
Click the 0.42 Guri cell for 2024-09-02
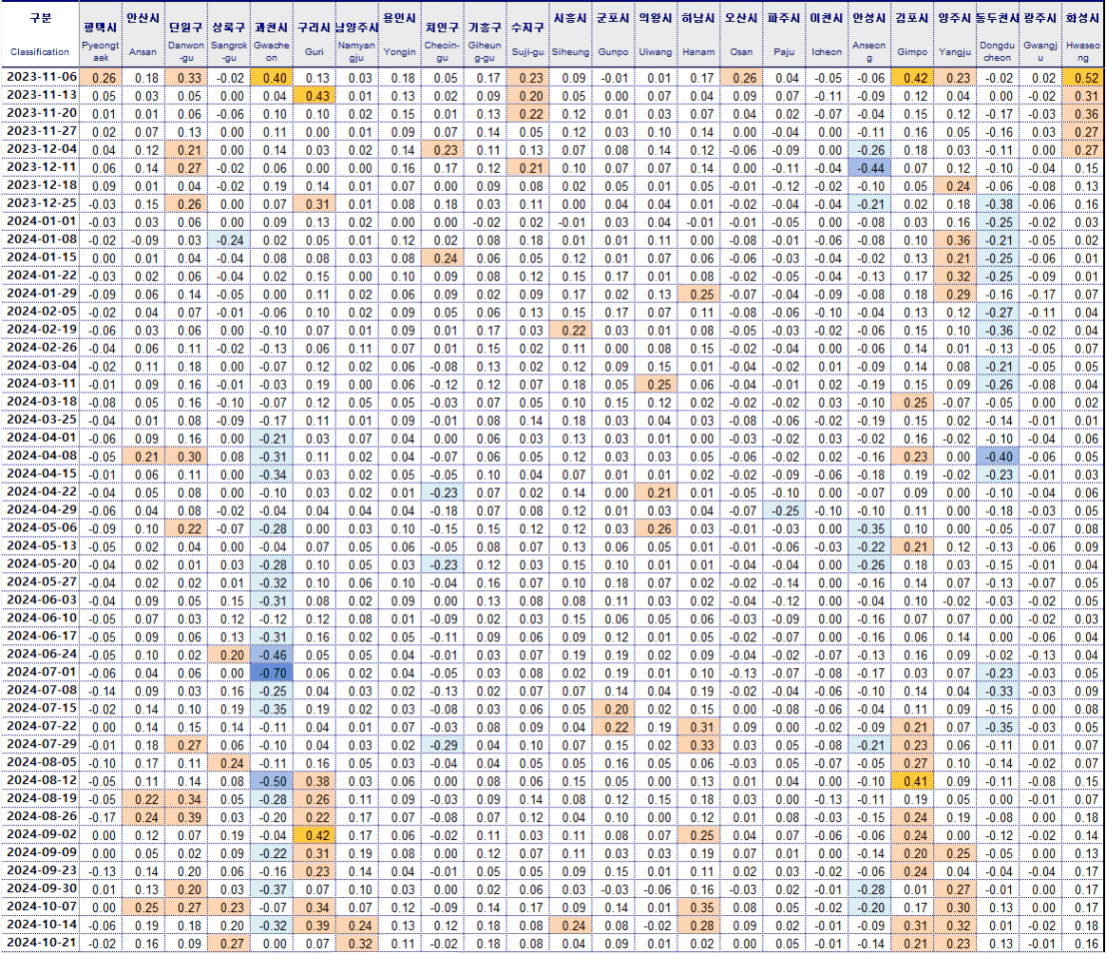coord(314,835)
